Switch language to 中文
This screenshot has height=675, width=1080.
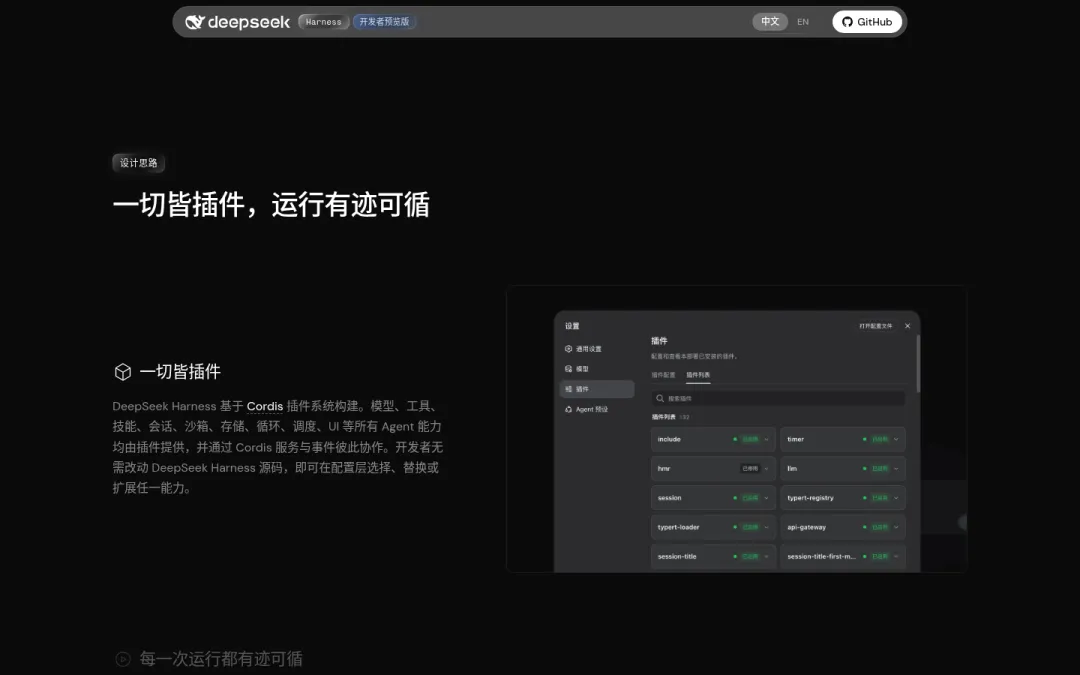770,22
